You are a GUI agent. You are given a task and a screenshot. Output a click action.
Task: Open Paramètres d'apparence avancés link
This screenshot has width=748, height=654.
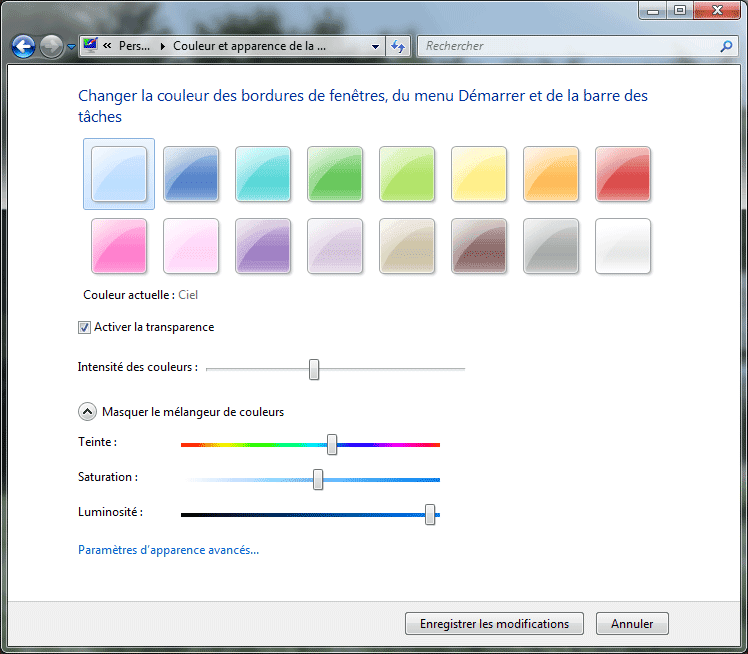(168, 550)
